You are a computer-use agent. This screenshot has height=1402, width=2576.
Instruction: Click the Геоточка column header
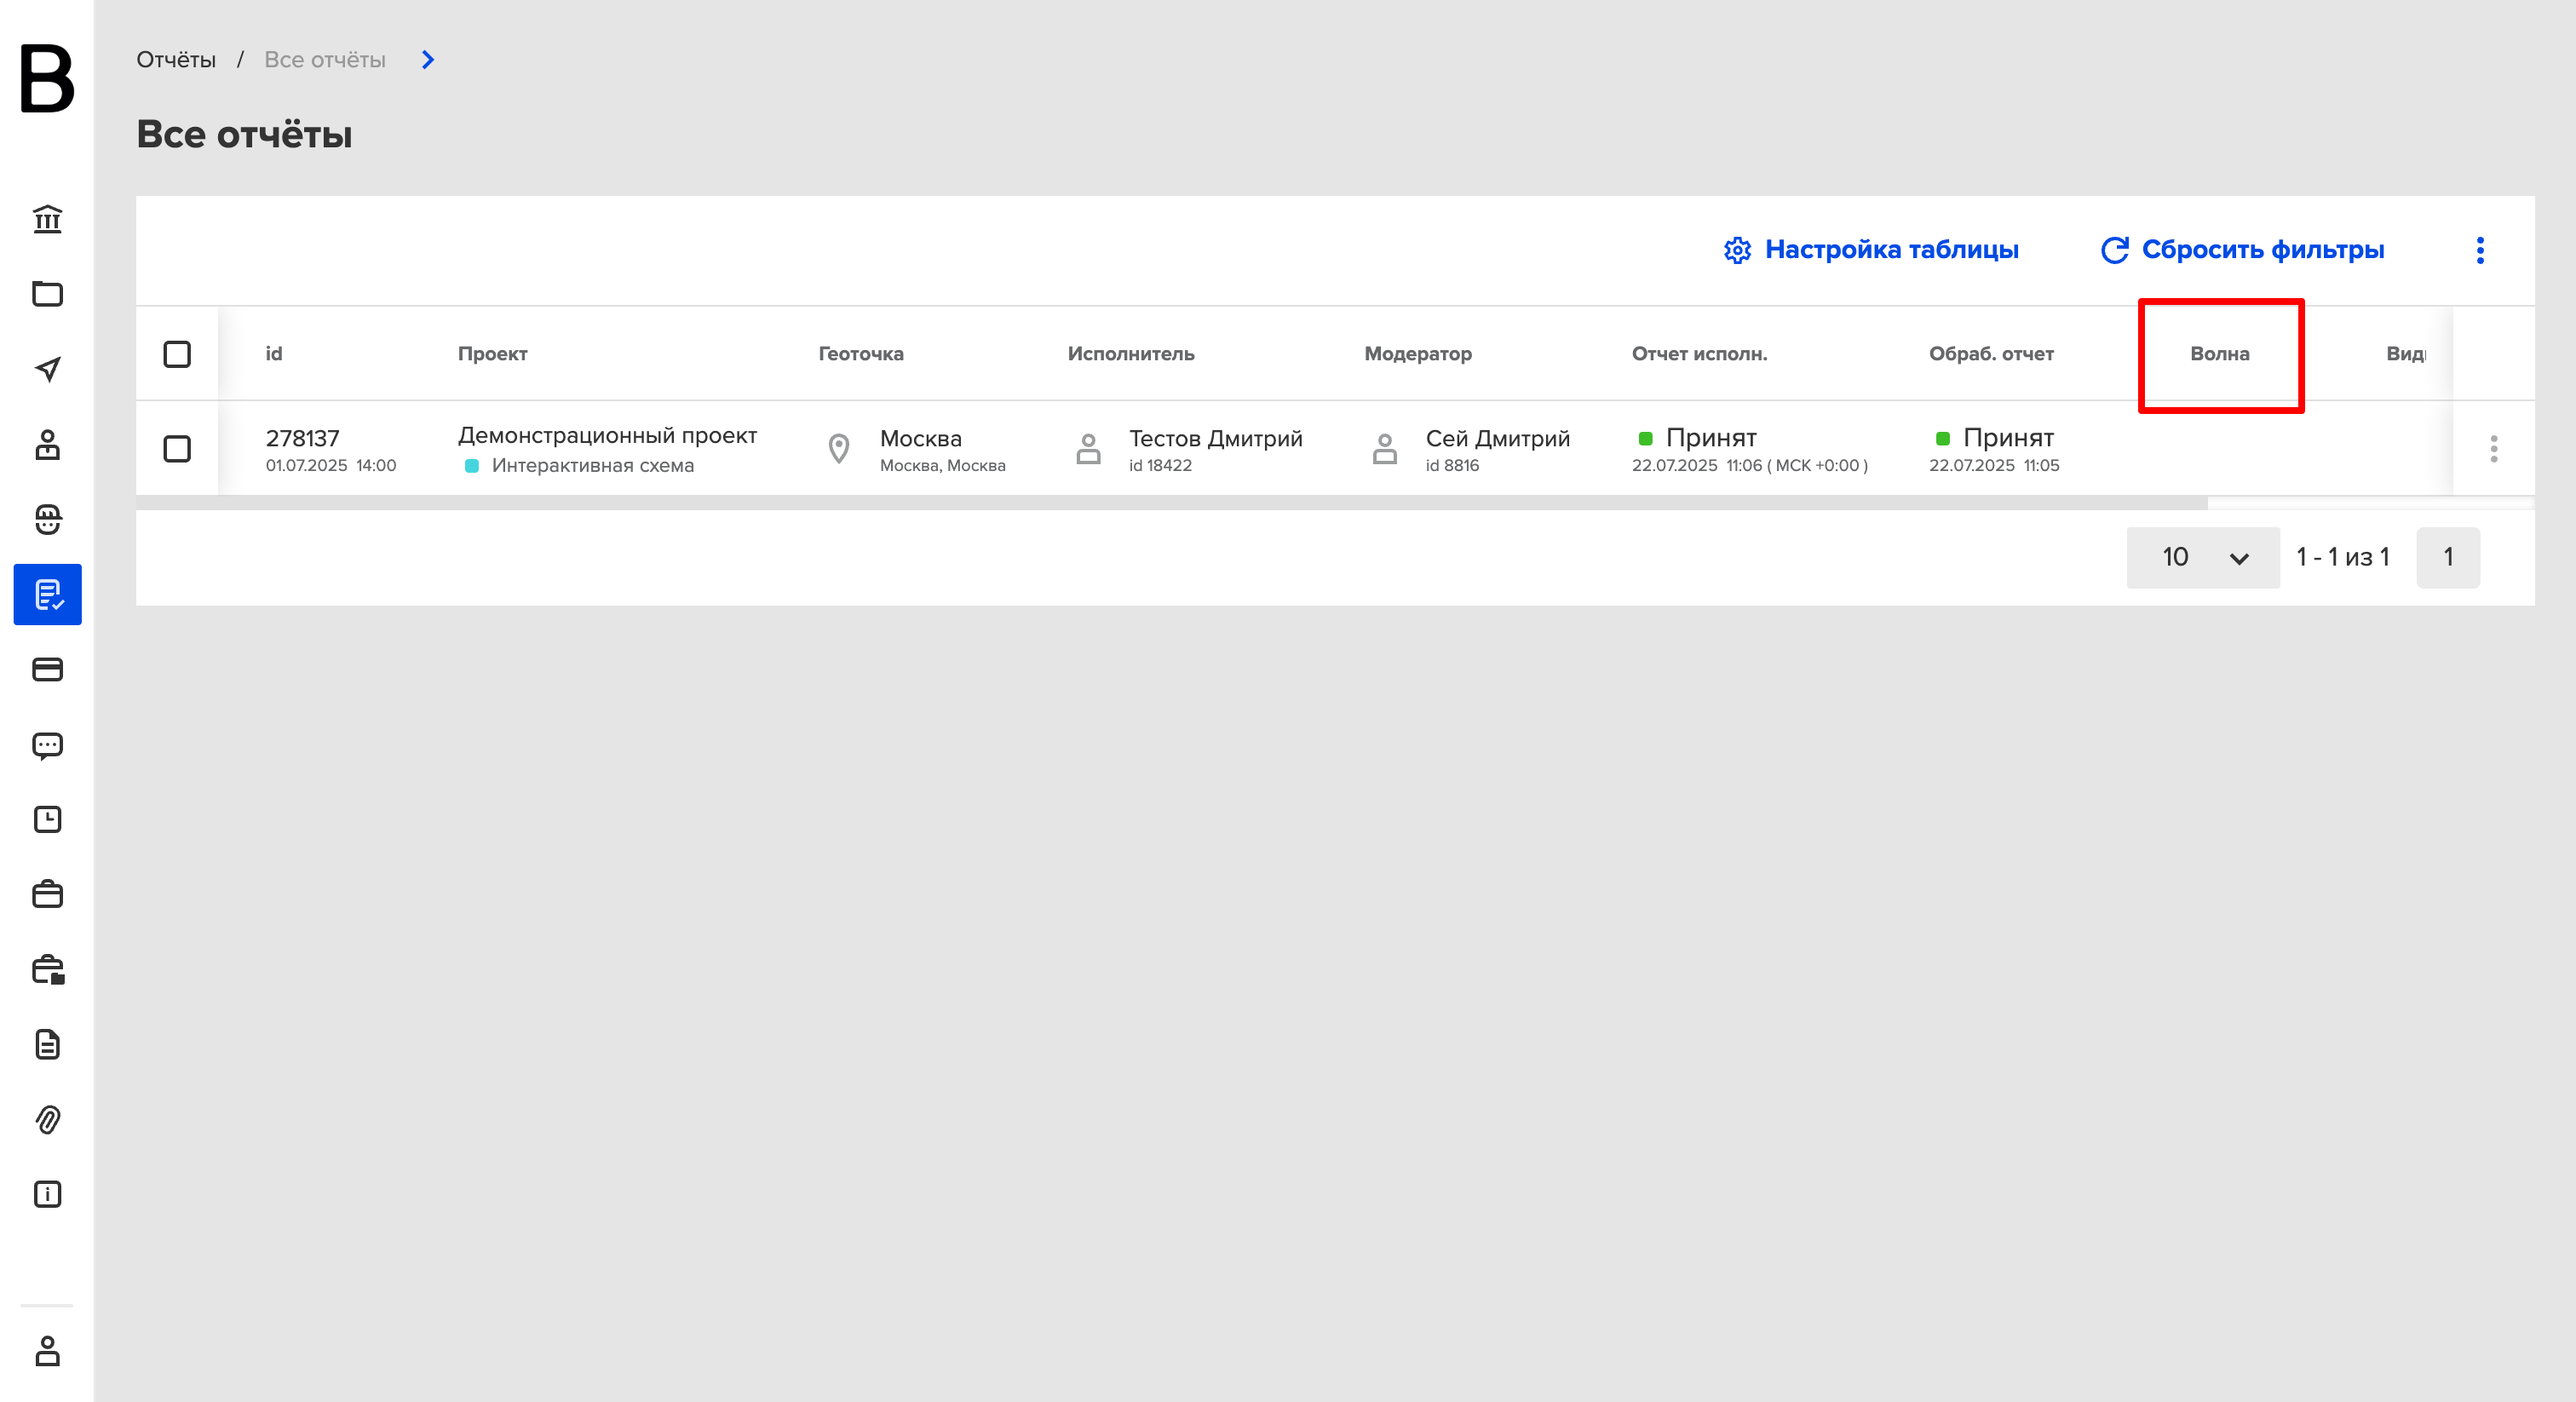coord(861,354)
